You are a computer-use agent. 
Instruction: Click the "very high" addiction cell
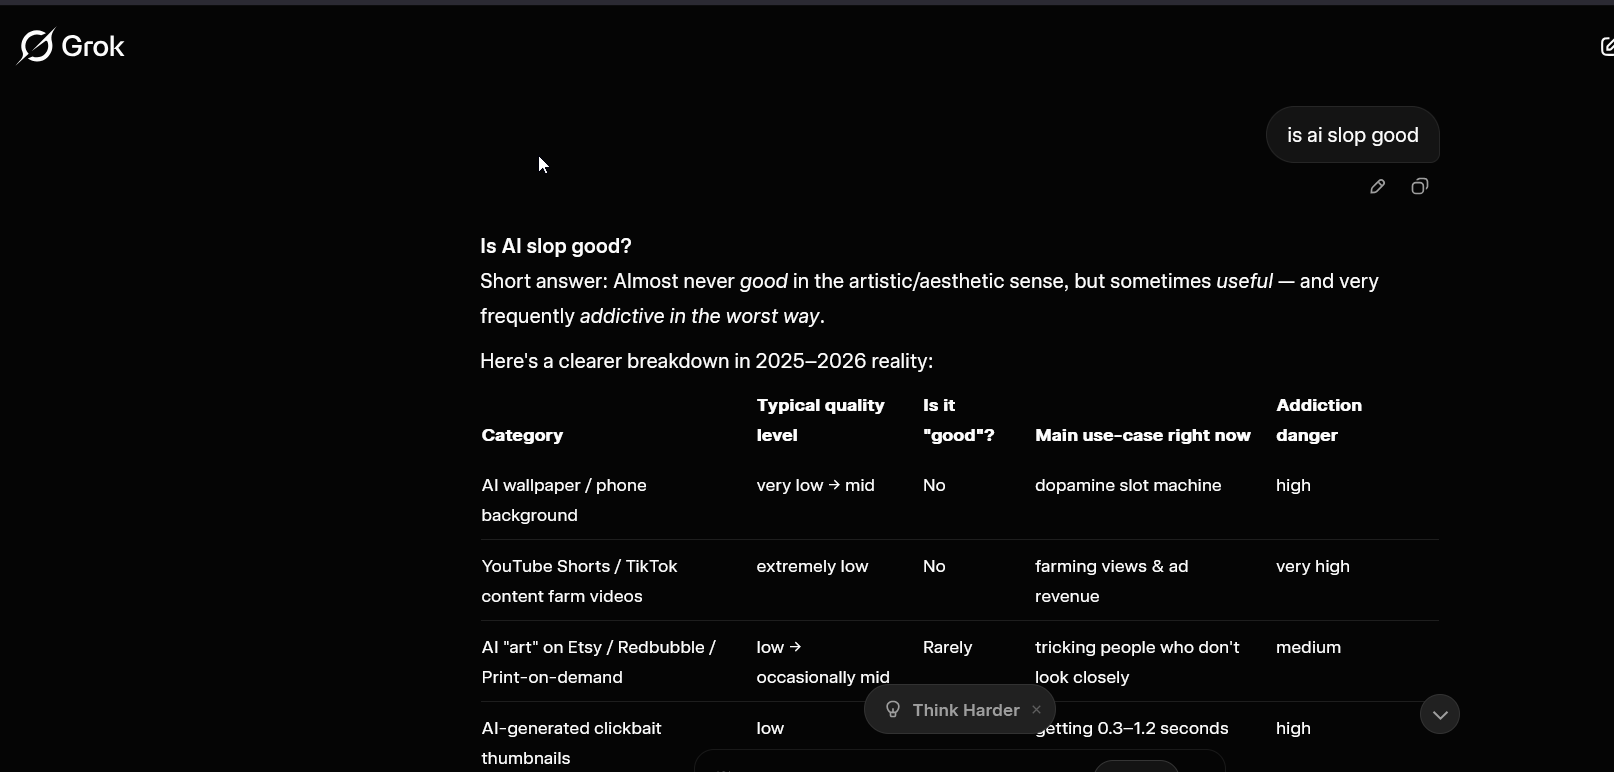tap(1312, 566)
